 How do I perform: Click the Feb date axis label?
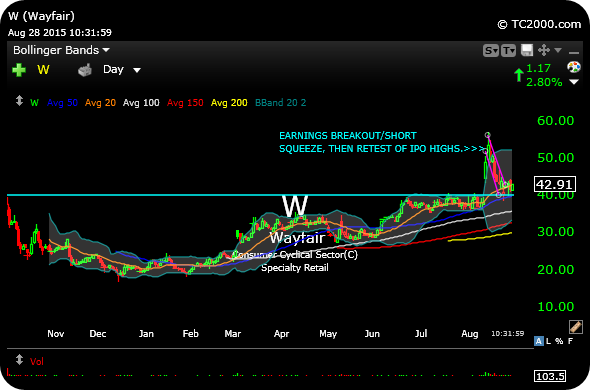[x=190, y=334]
